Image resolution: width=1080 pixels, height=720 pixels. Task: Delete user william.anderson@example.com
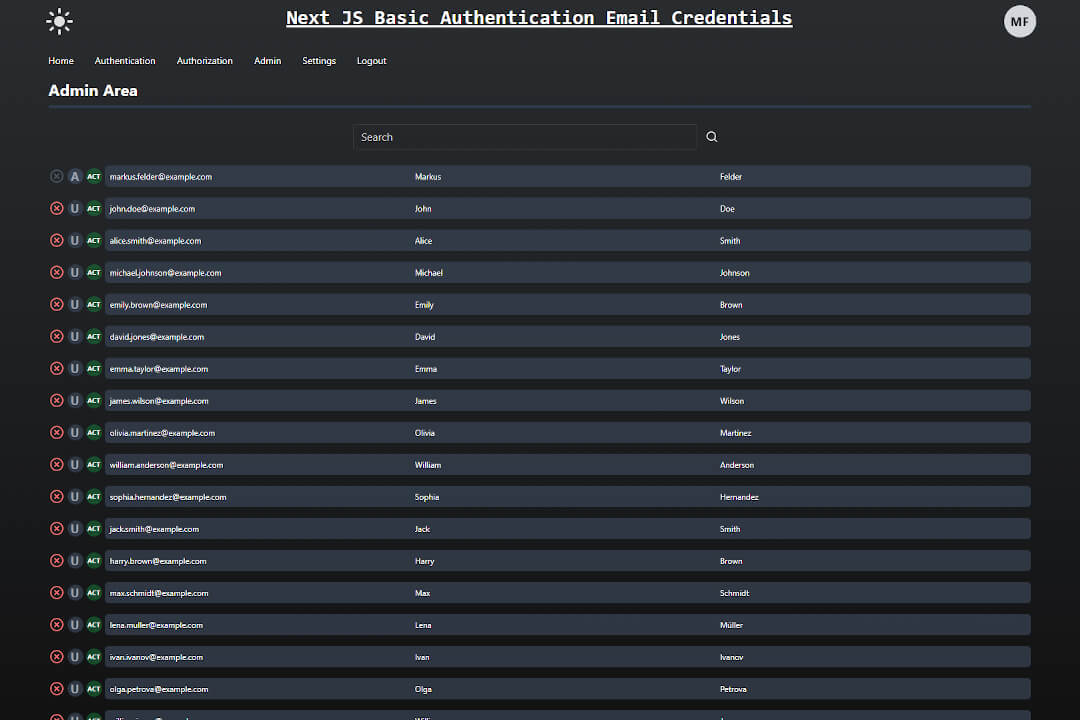56,464
